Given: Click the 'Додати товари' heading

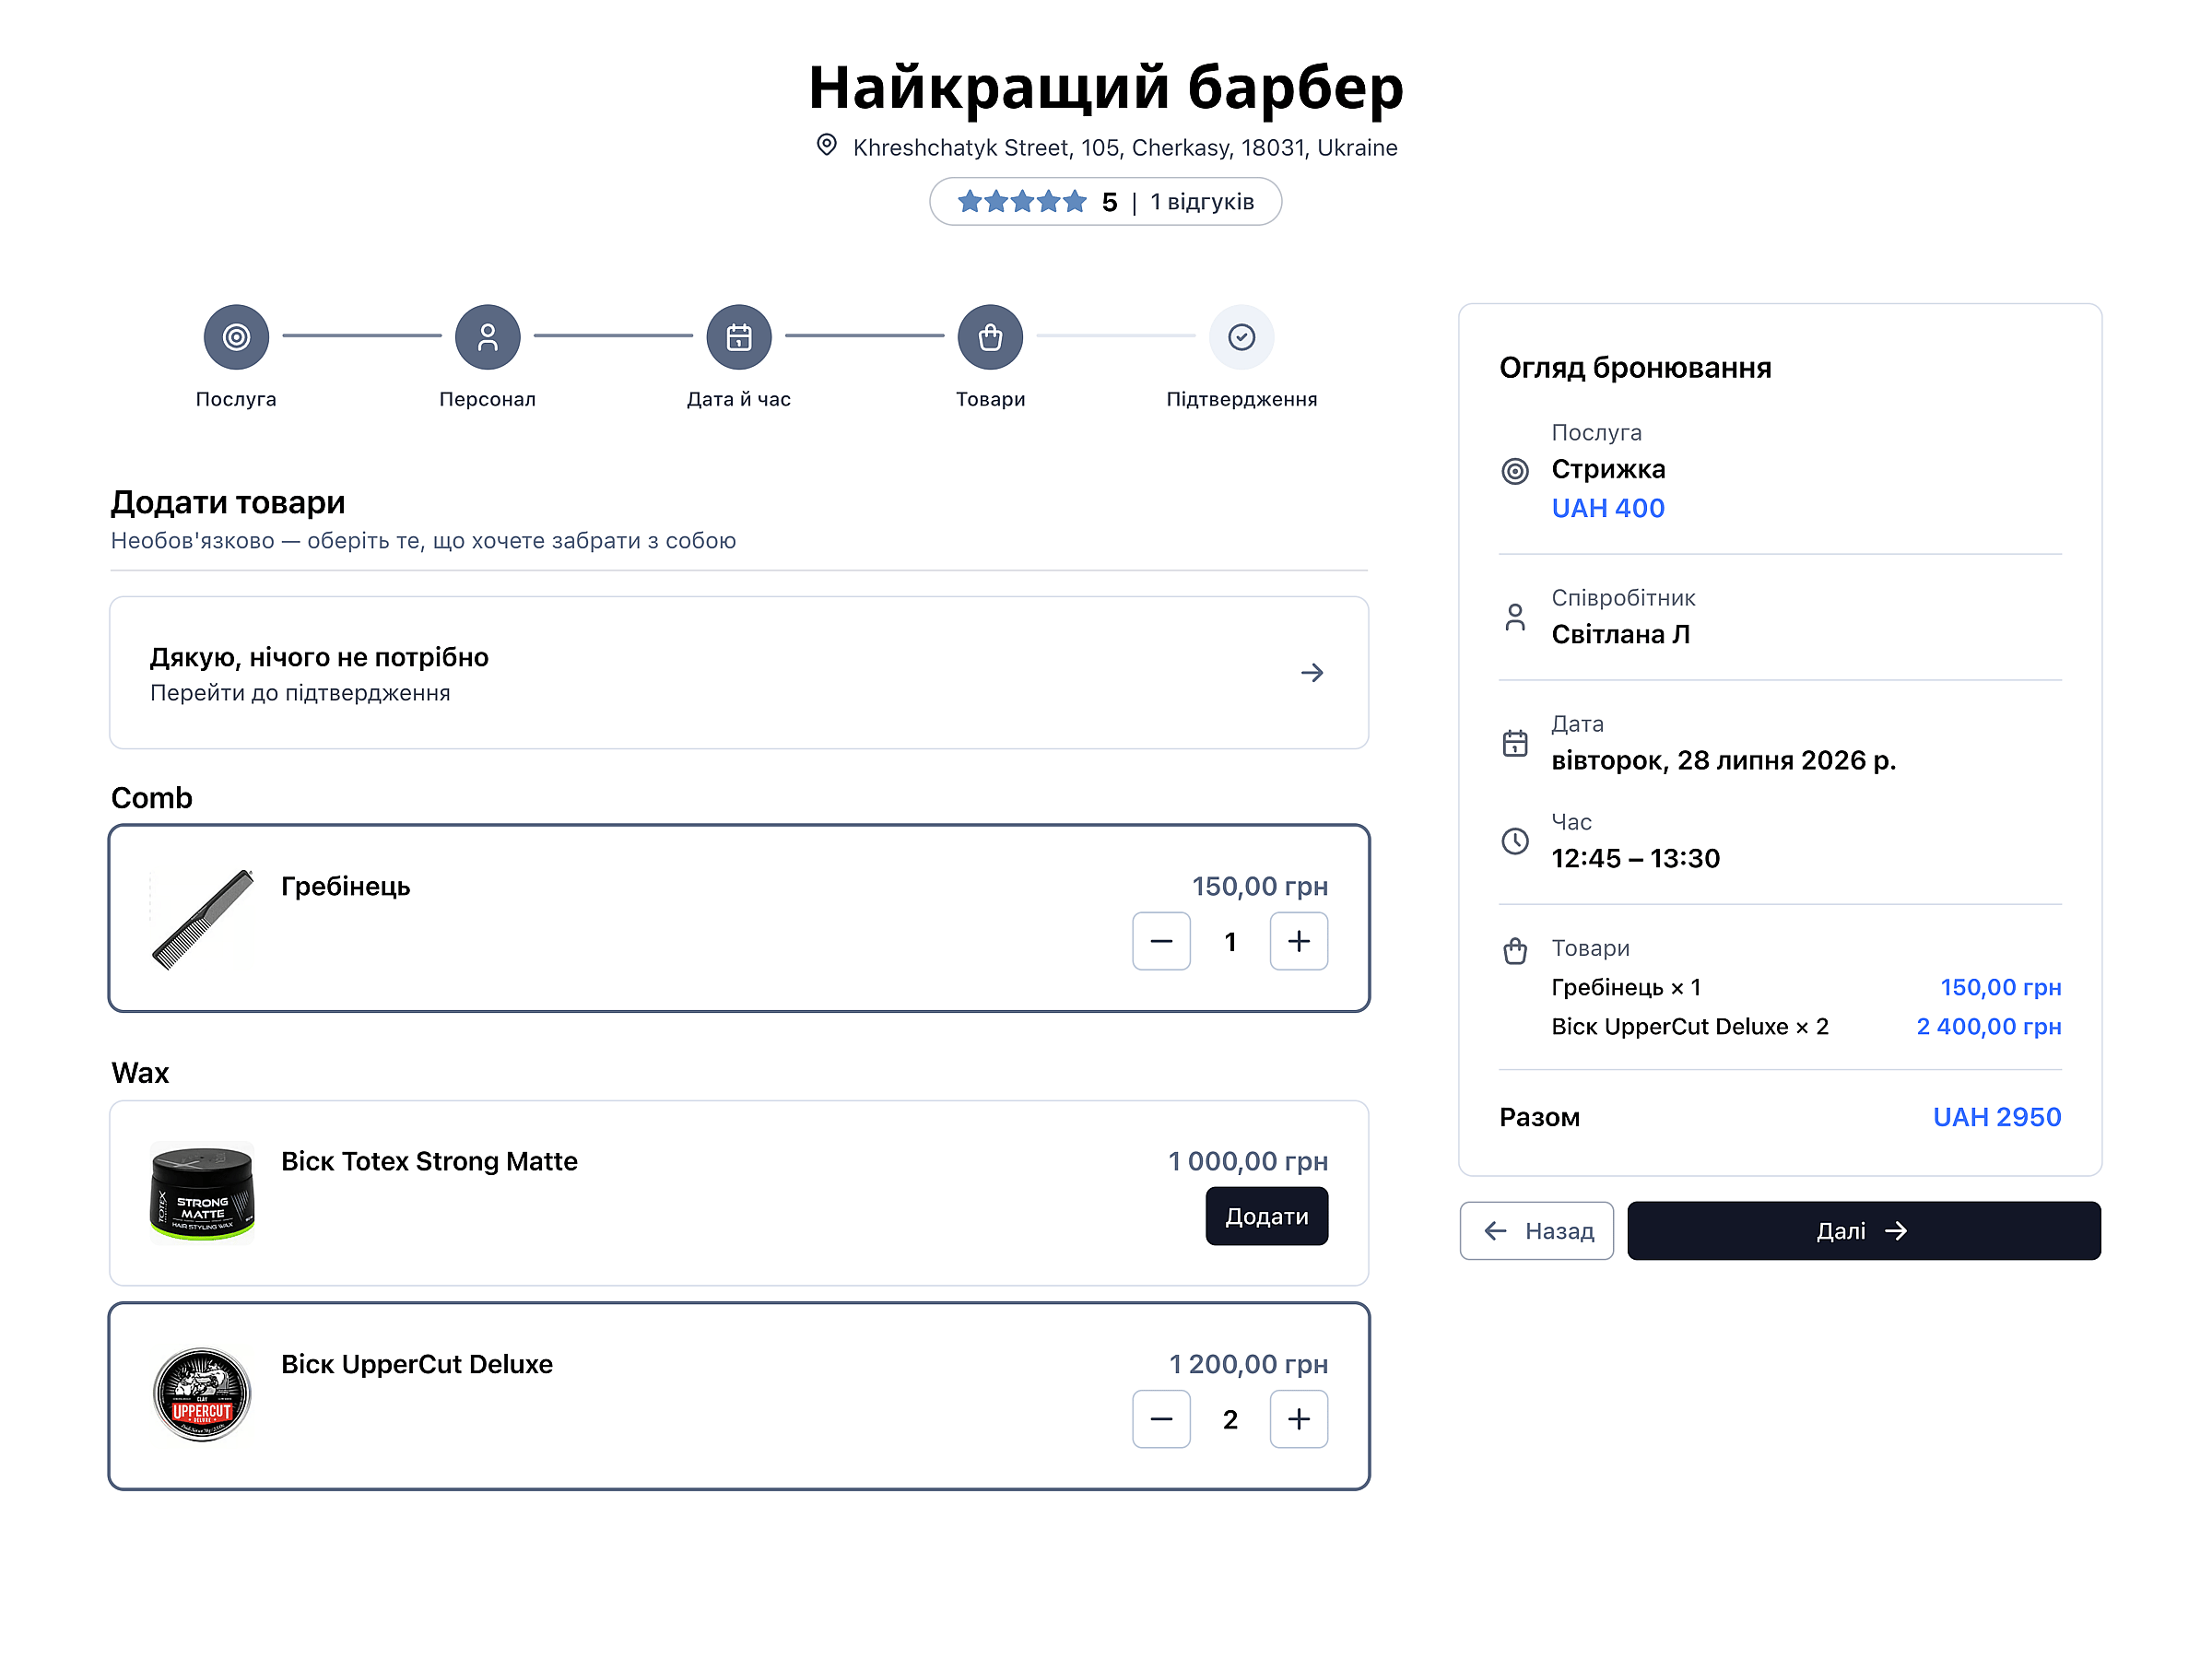Looking at the screenshot, I should point(228,502).
